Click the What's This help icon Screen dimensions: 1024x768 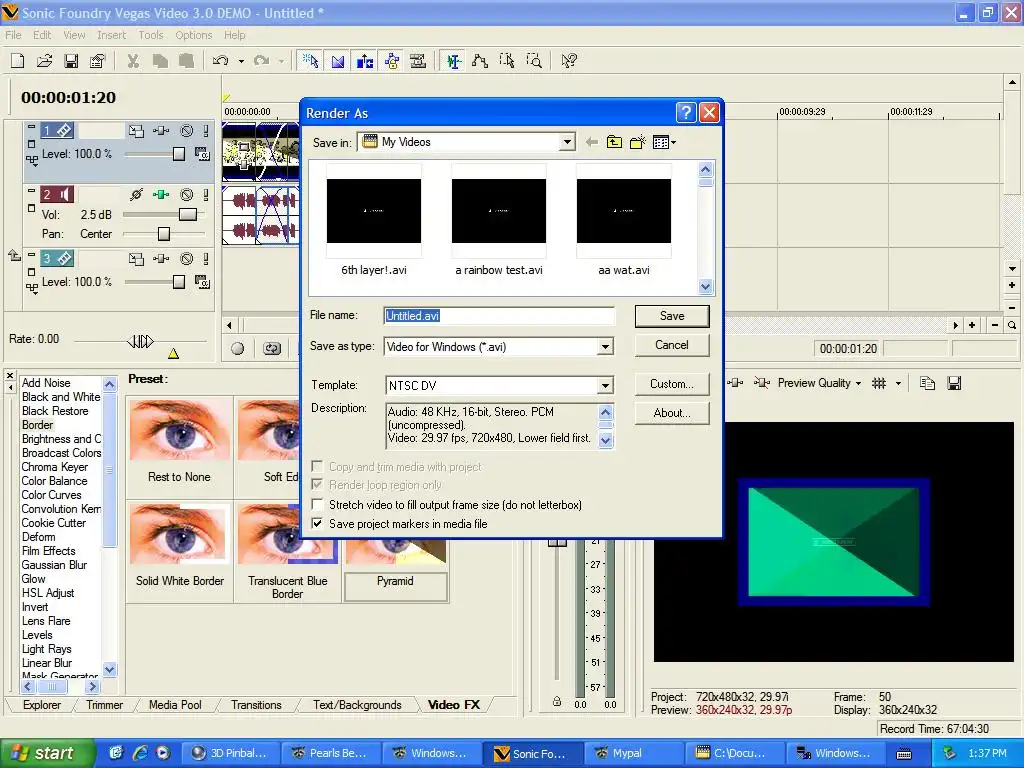(x=569, y=61)
